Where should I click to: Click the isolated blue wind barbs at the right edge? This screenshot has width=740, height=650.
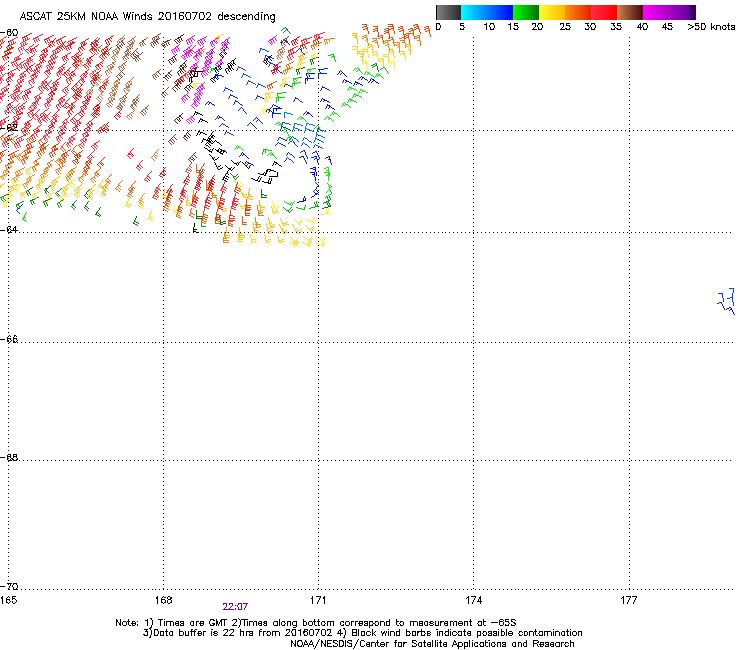[x=727, y=301]
